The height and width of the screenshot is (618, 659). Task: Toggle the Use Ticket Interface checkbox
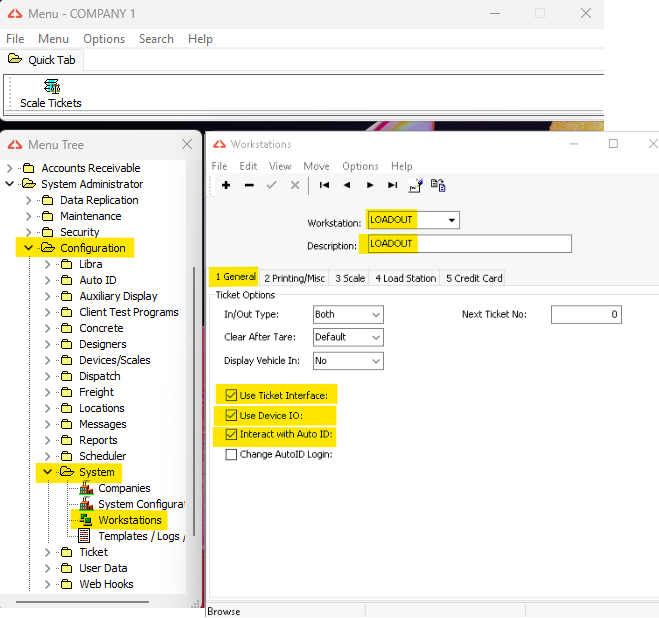[x=231, y=395]
